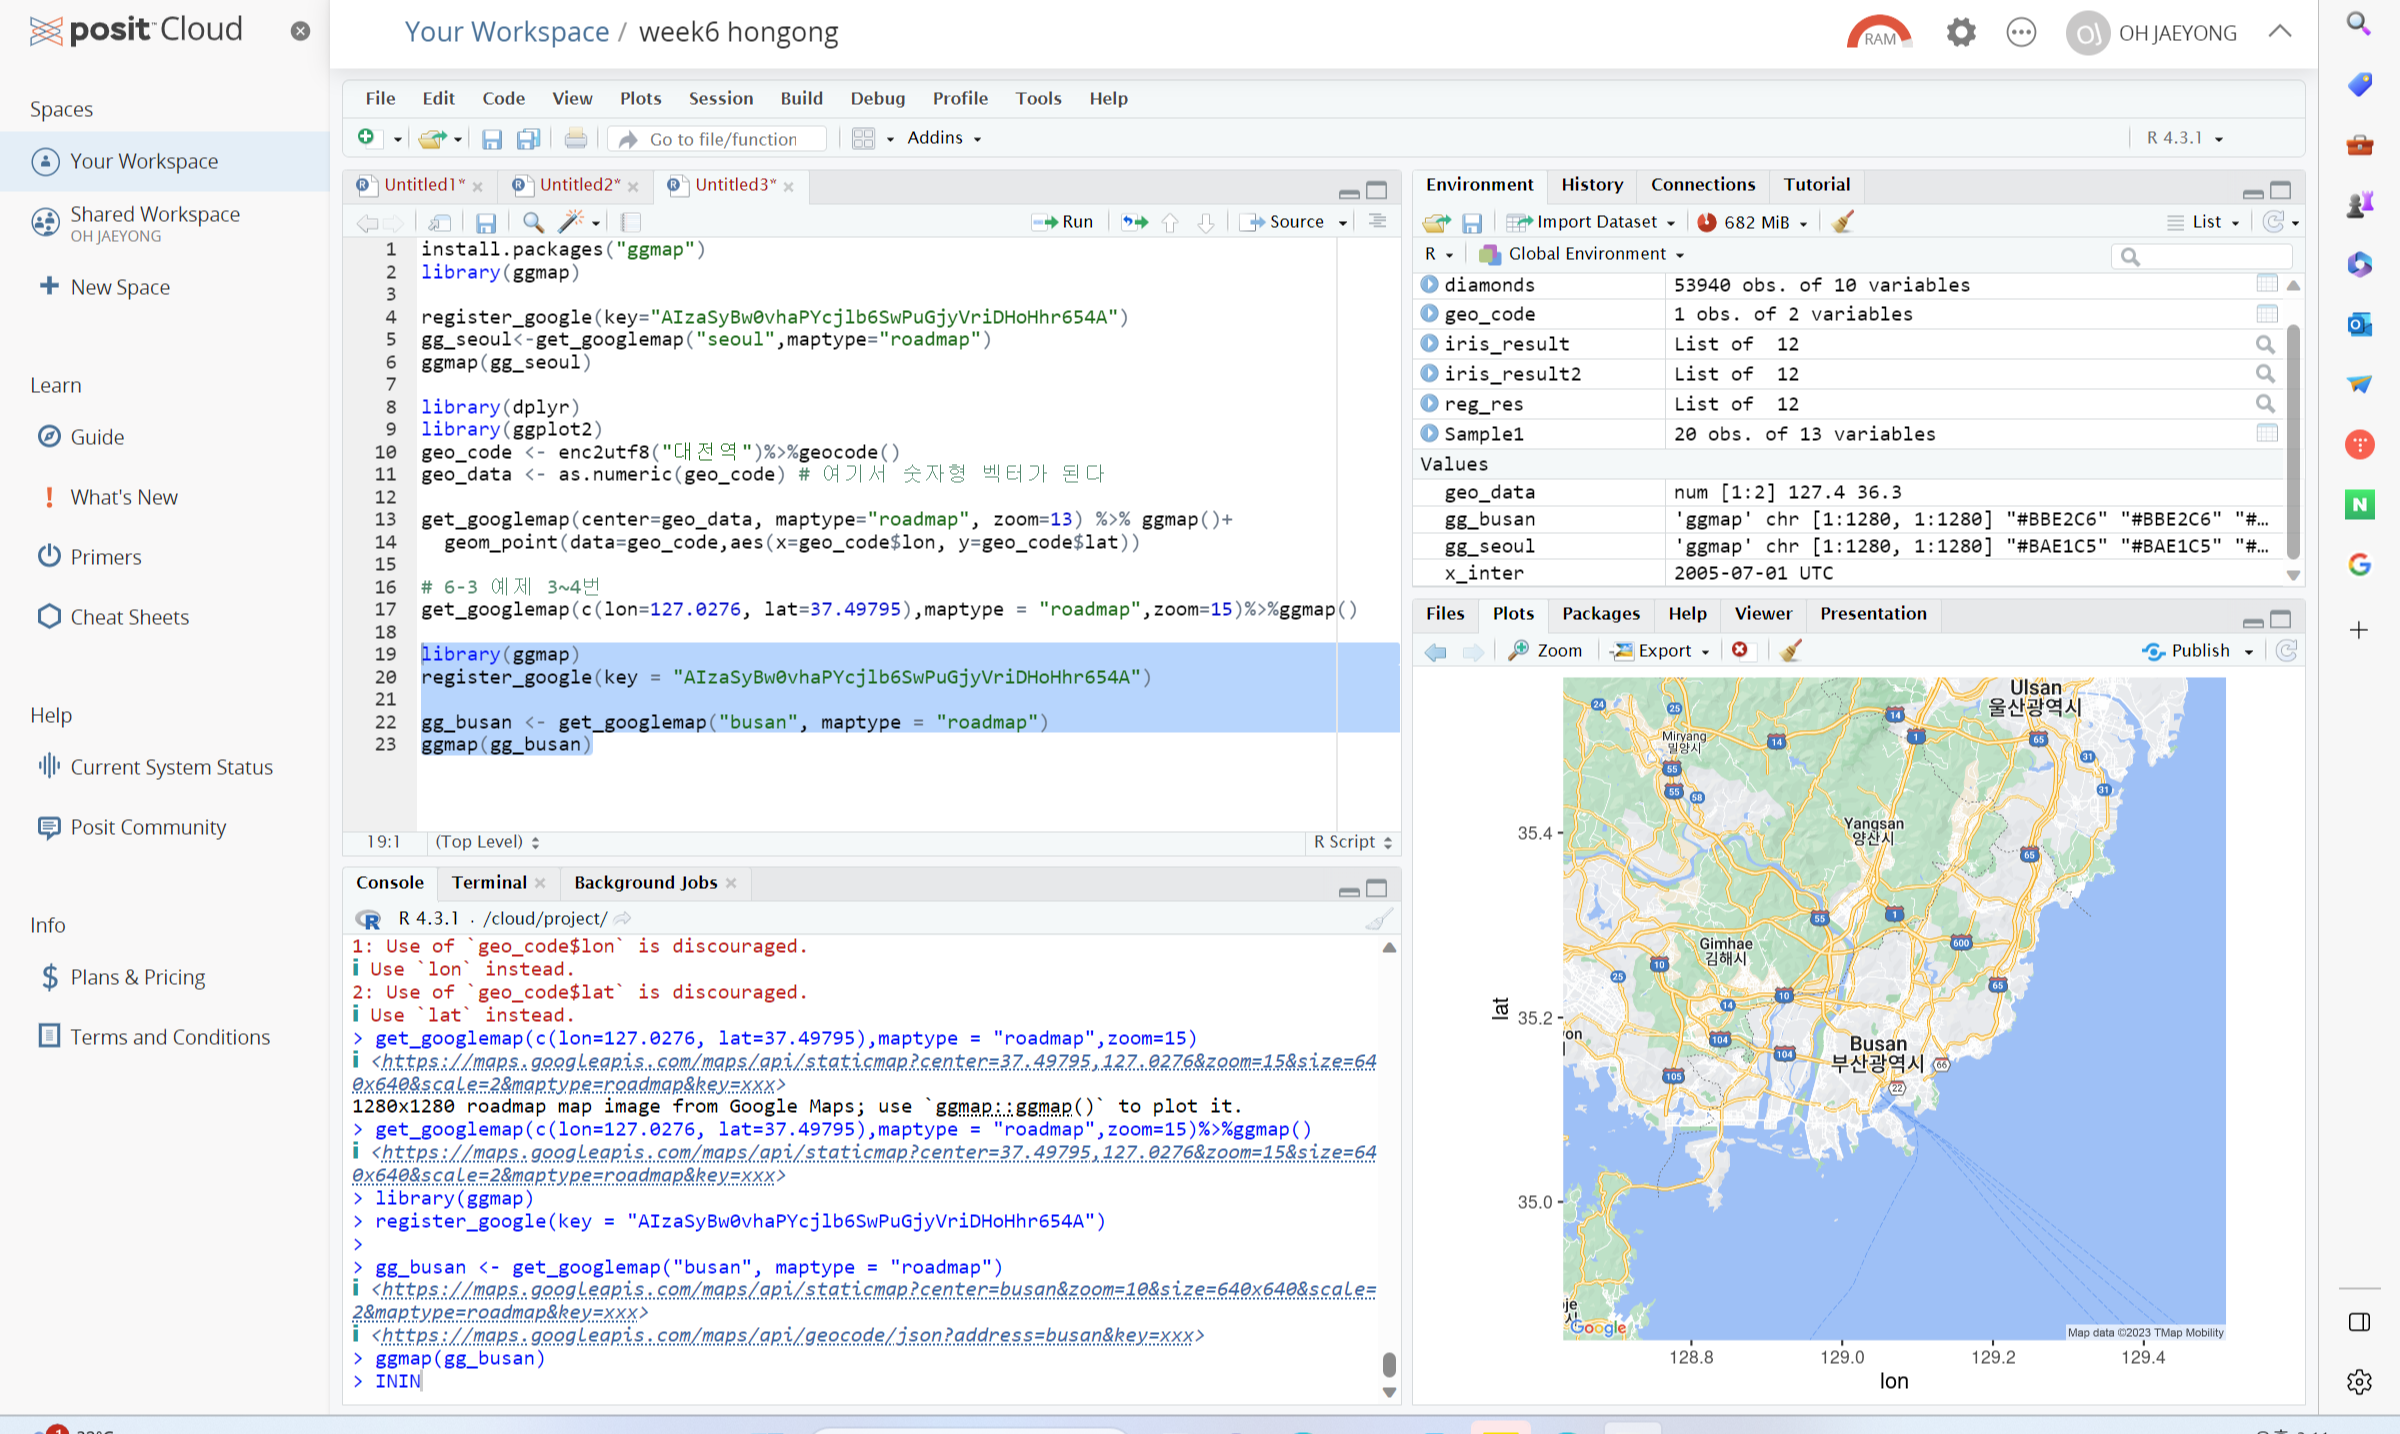Expand the diamonds data frame entry

(1429, 285)
